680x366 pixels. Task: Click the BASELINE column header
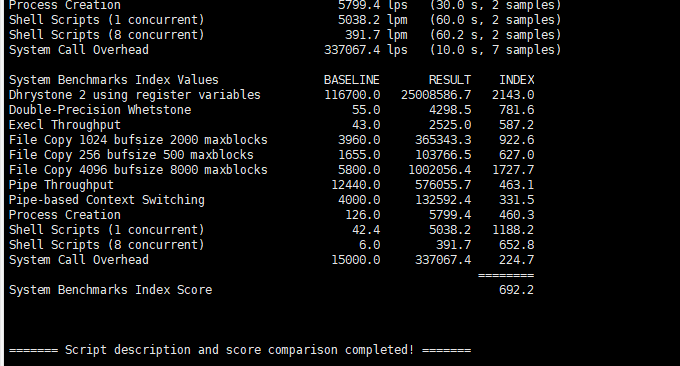tap(352, 80)
